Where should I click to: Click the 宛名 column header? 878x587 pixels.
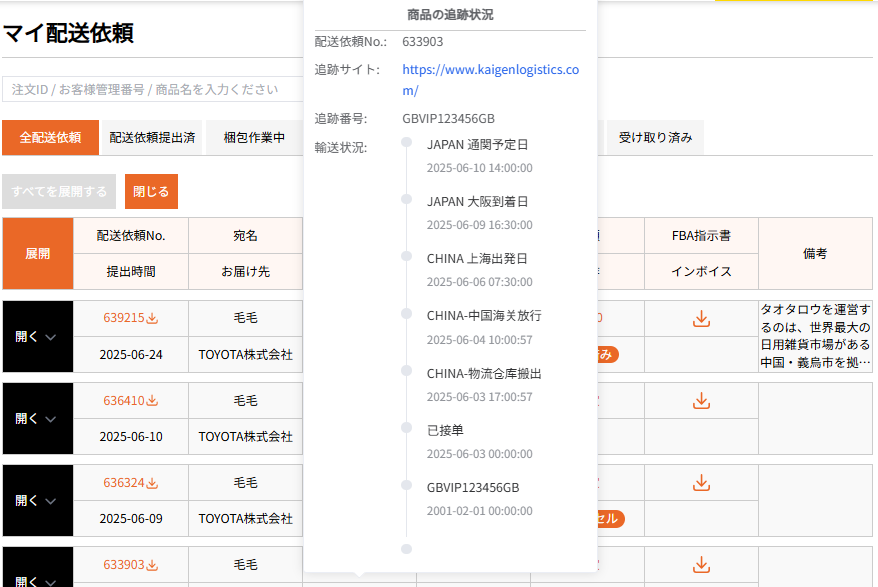click(x=245, y=236)
